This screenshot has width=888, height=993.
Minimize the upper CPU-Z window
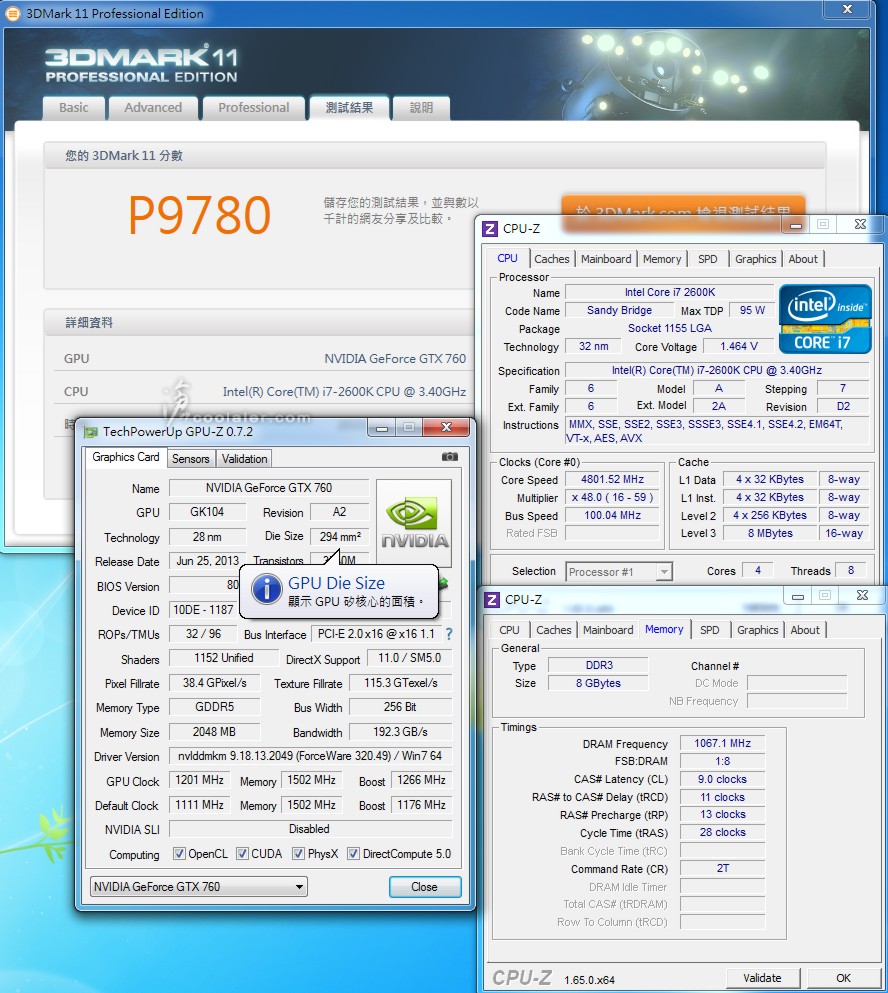coord(796,225)
